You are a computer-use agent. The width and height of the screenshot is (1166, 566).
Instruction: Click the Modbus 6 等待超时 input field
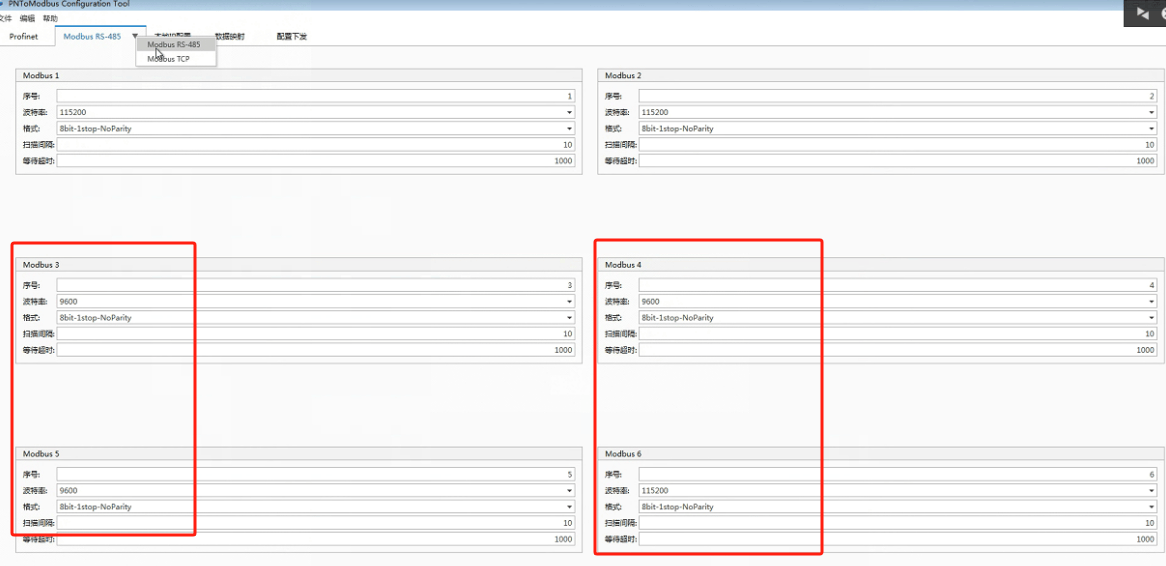tap(897, 539)
